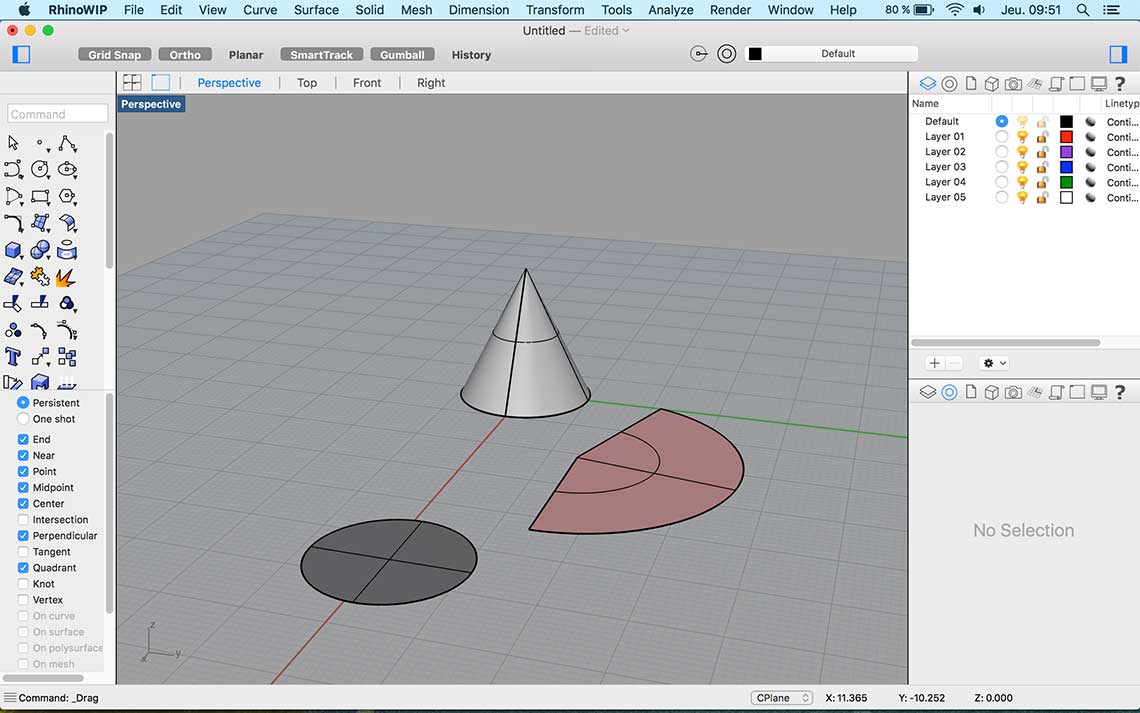Image resolution: width=1140 pixels, height=713 pixels.
Task: Open Help question mark in Layers panel
Action: point(1120,84)
